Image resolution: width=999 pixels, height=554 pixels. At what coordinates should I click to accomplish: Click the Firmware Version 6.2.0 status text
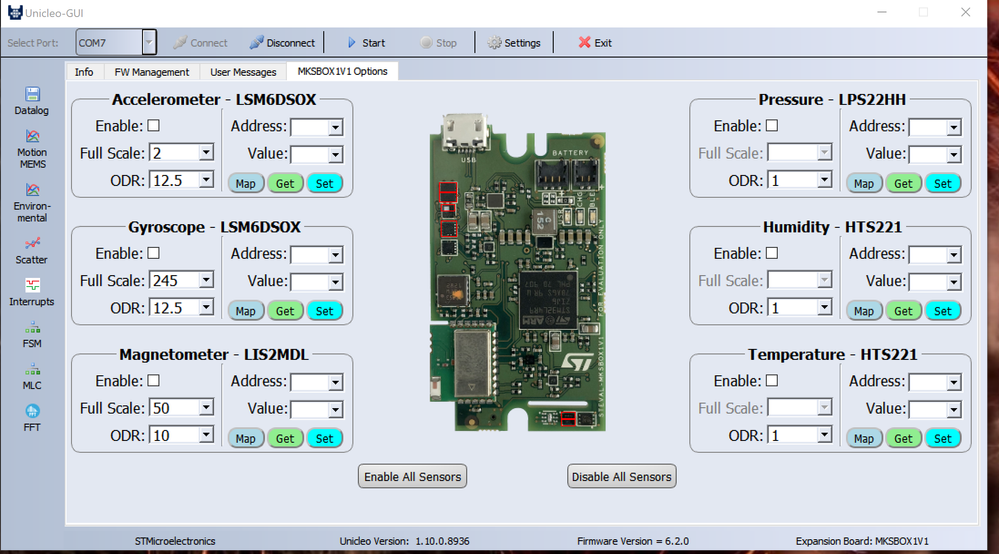click(x=633, y=541)
